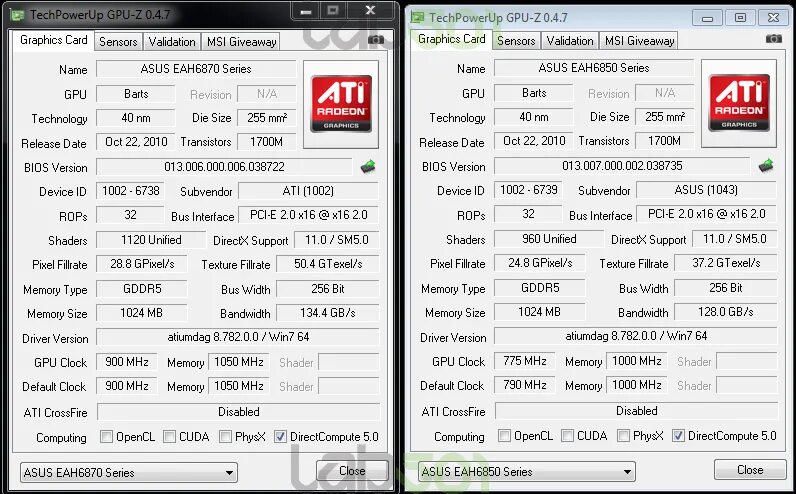Click the BIOS save chip icon in EAH6870 window
The width and height of the screenshot is (796, 494).
368,167
